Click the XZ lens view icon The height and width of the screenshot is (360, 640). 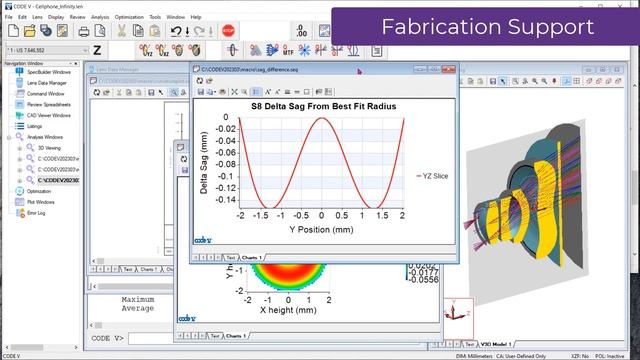tap(162, 50)
